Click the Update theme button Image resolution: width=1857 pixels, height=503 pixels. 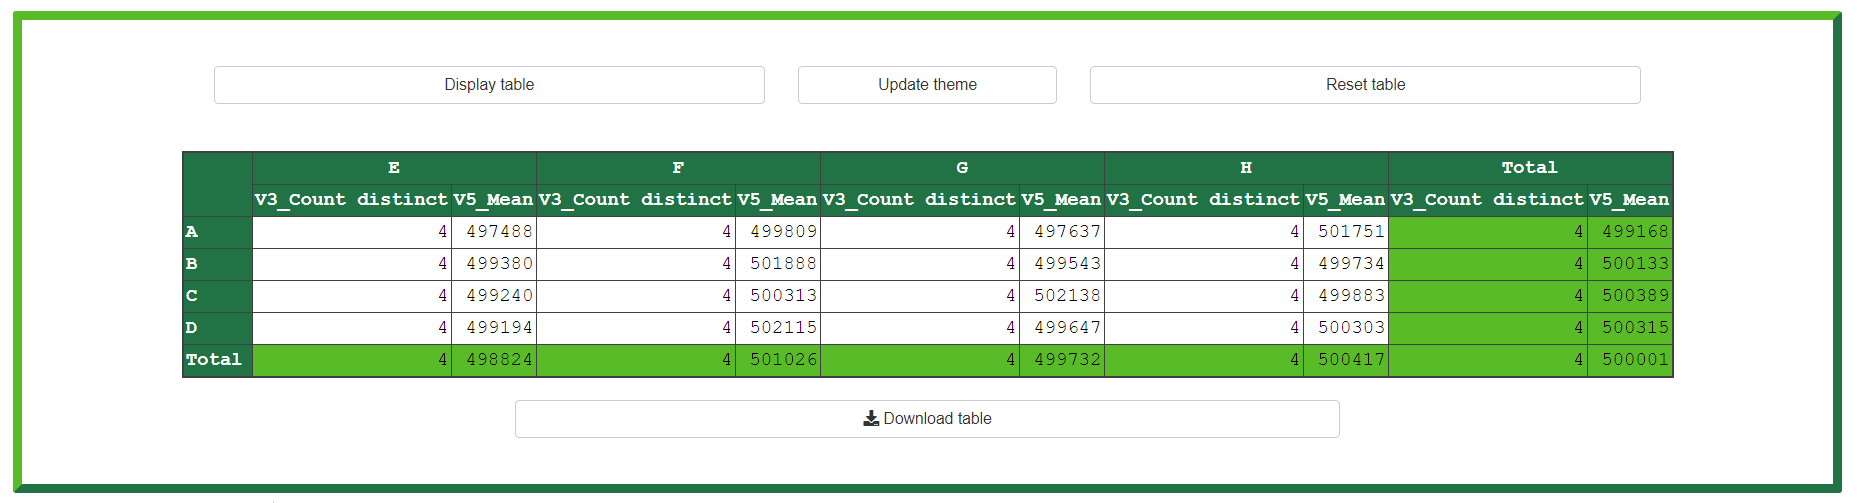(x=927, y=85)
